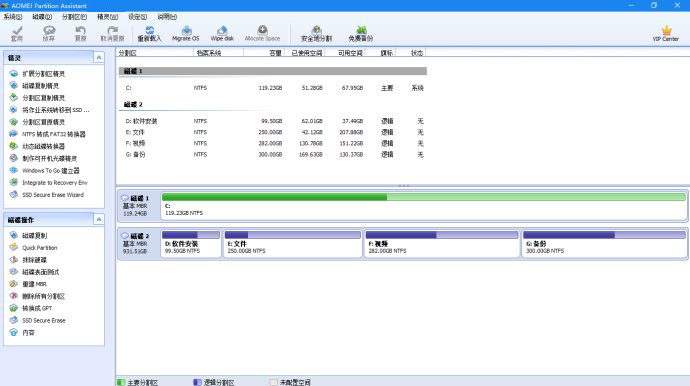
Task: Open the VIP Center crown icon
Action: tap(666, 33)
